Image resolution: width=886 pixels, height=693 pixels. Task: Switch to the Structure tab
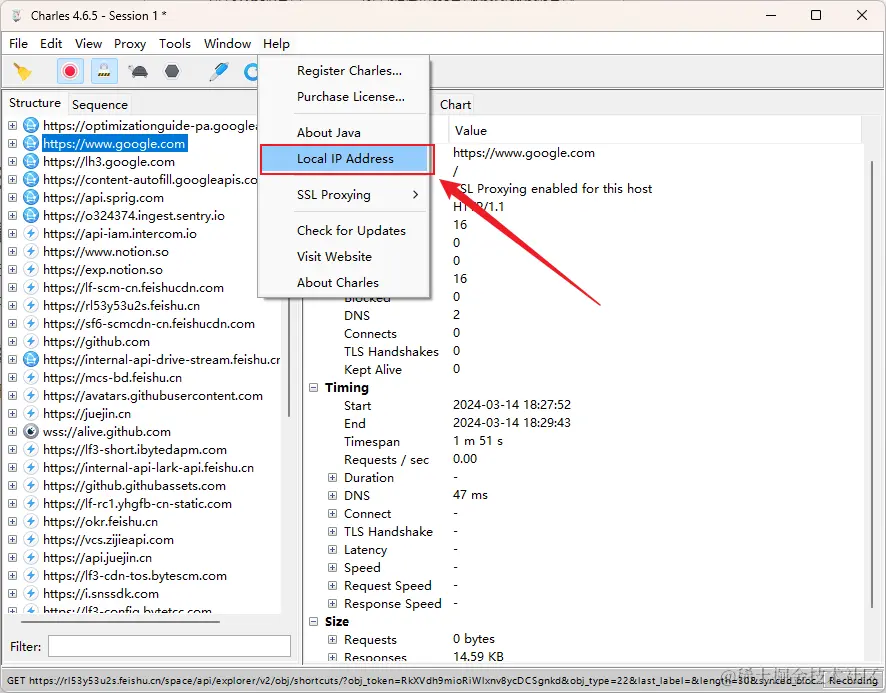click(x=35, y=103)
